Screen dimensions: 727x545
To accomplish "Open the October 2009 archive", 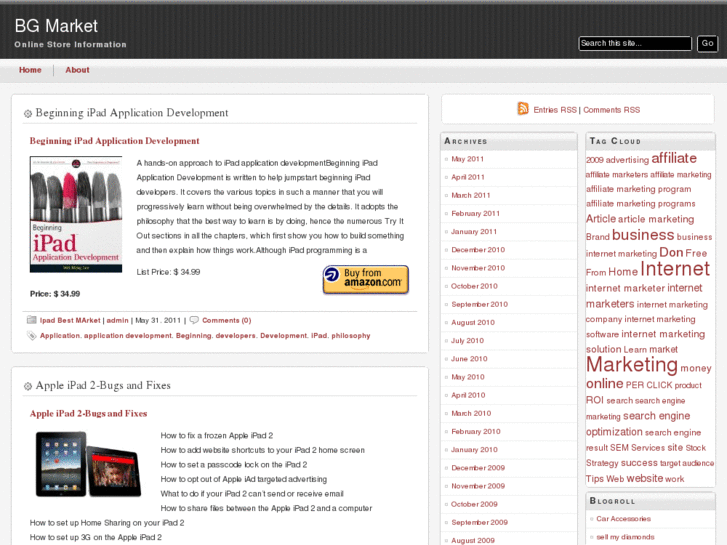I will [x=474, y=504].
